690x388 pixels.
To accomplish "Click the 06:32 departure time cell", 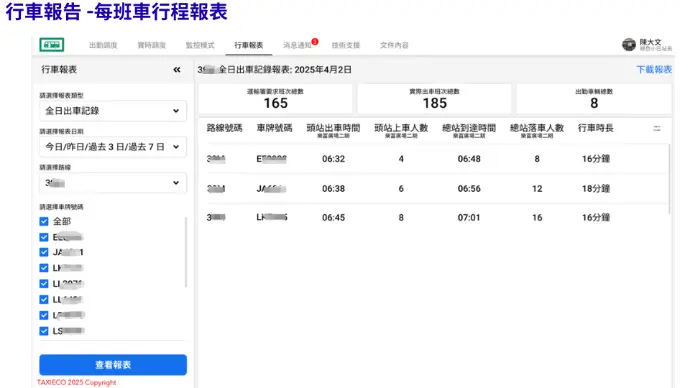I will coord(333,159).
